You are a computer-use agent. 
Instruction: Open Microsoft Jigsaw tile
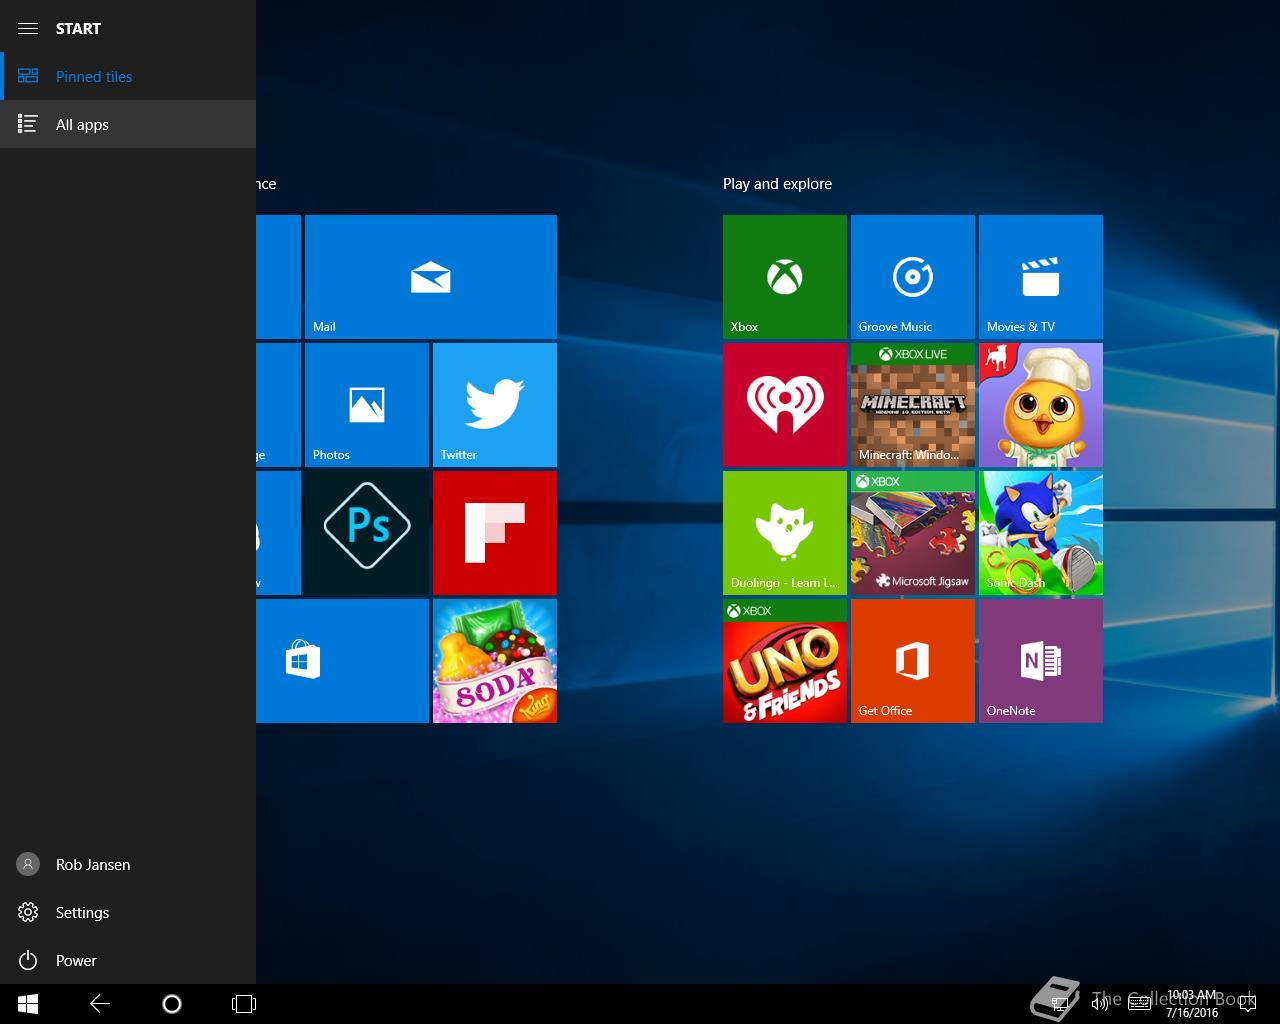click(913, 533)
